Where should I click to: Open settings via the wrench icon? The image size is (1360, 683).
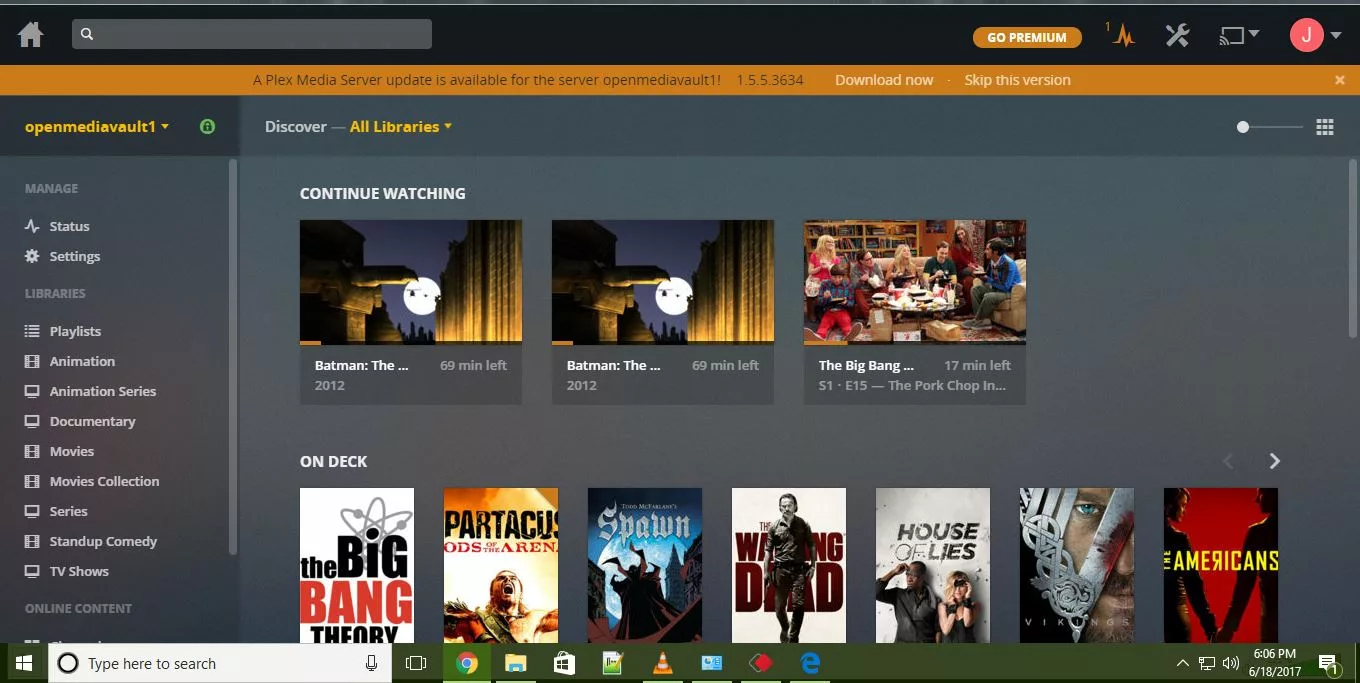(x=1177, y=34)
